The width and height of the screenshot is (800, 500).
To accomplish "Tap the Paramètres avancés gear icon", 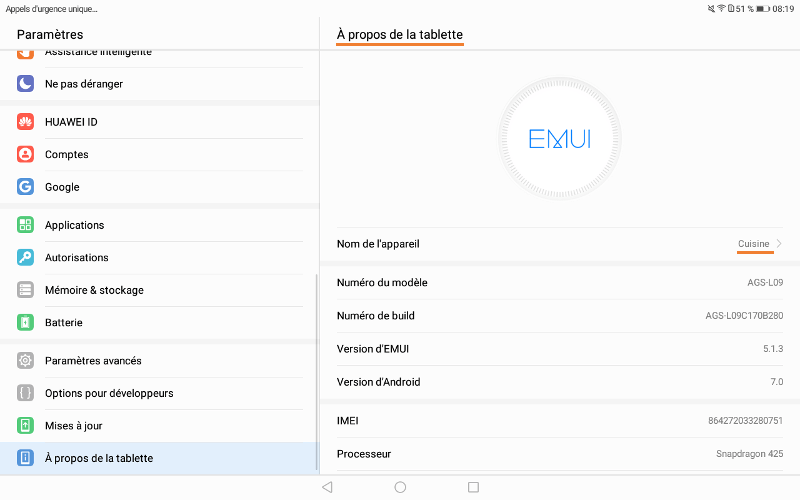I will tap(26, 361).
